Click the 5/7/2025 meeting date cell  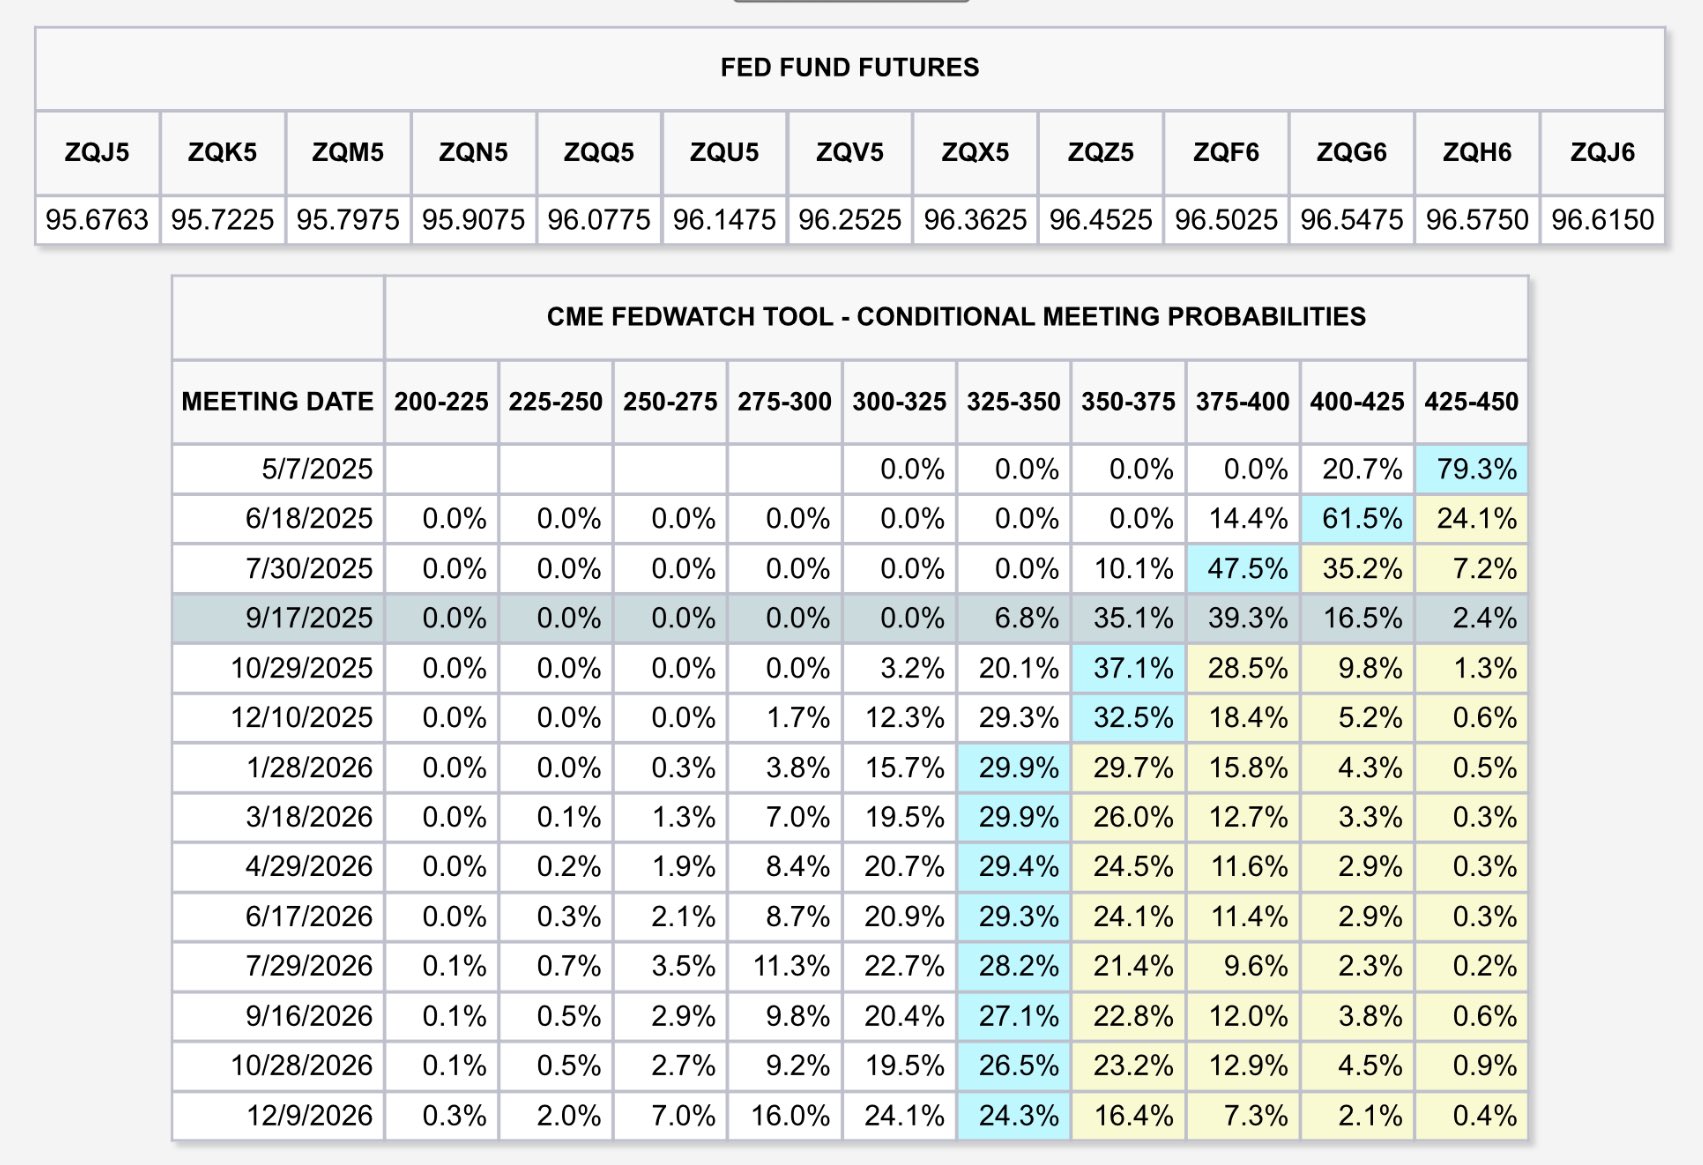click(317, 468)
